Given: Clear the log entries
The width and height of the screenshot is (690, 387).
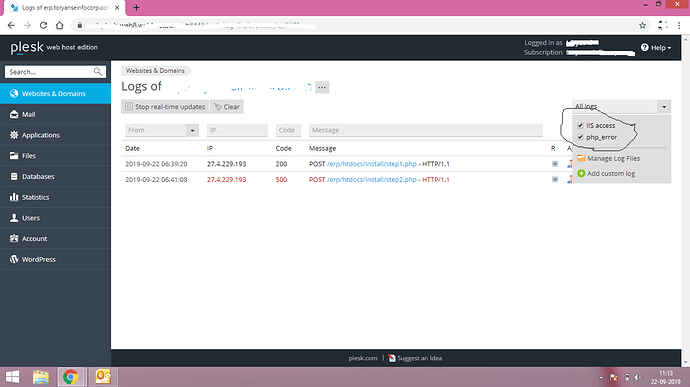Looking at the screenshot, I should (227, 107).
